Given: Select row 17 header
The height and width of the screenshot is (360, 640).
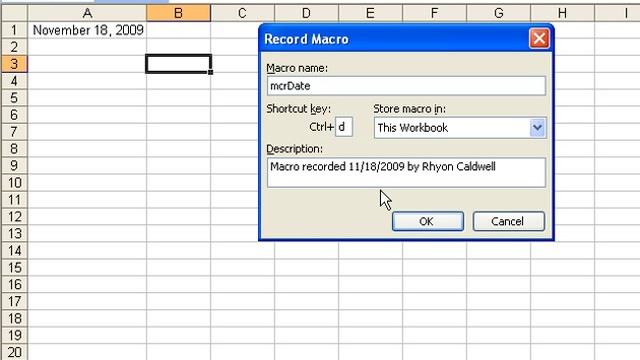Looking at the screenshot, I should pos(14,301).
